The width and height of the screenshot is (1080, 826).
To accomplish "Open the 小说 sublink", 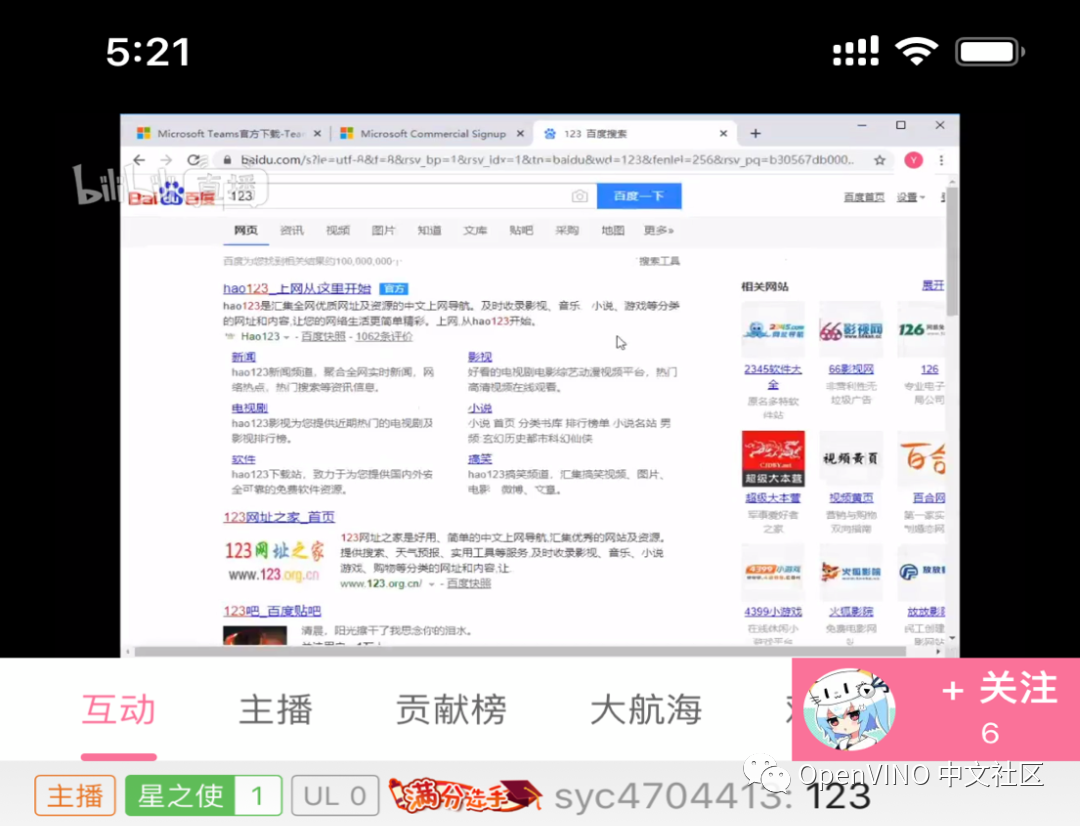I will click(x=480, y=408).
